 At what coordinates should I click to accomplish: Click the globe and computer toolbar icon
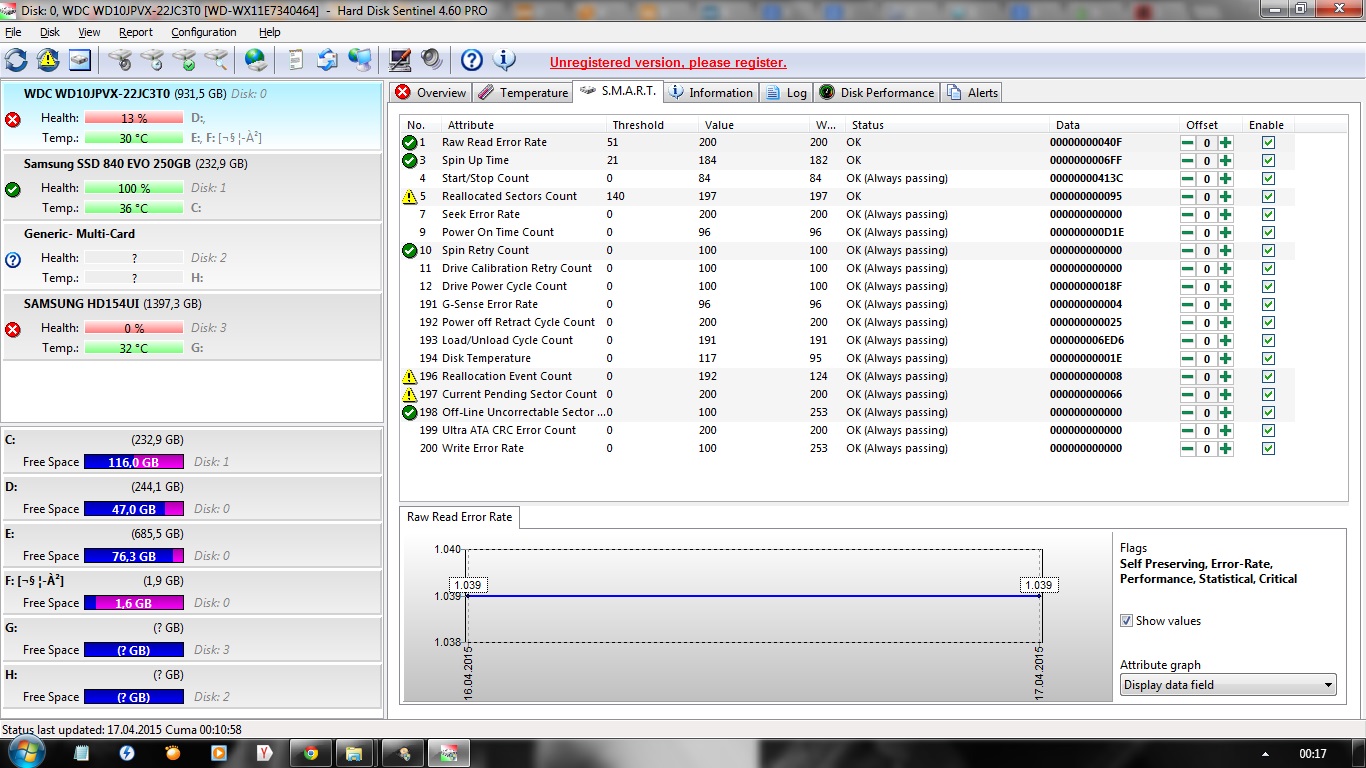pos(359,60)
